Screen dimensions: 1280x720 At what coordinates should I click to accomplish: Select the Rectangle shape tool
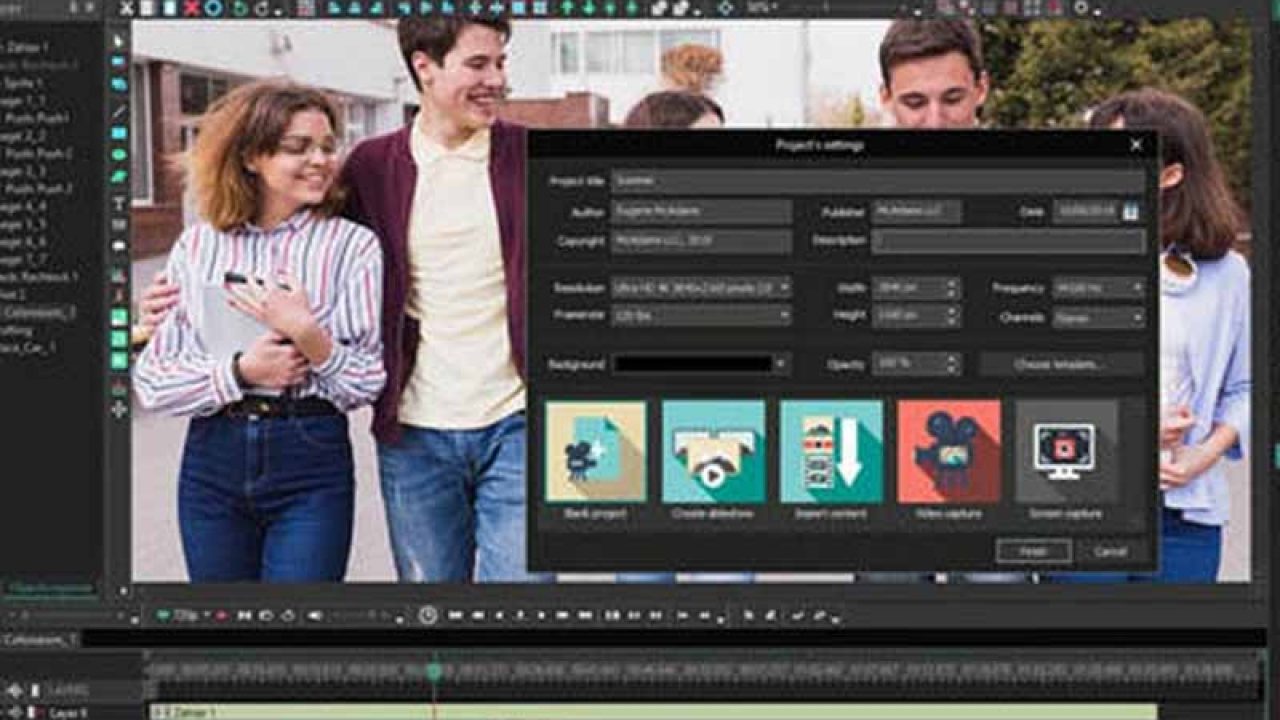119,133
